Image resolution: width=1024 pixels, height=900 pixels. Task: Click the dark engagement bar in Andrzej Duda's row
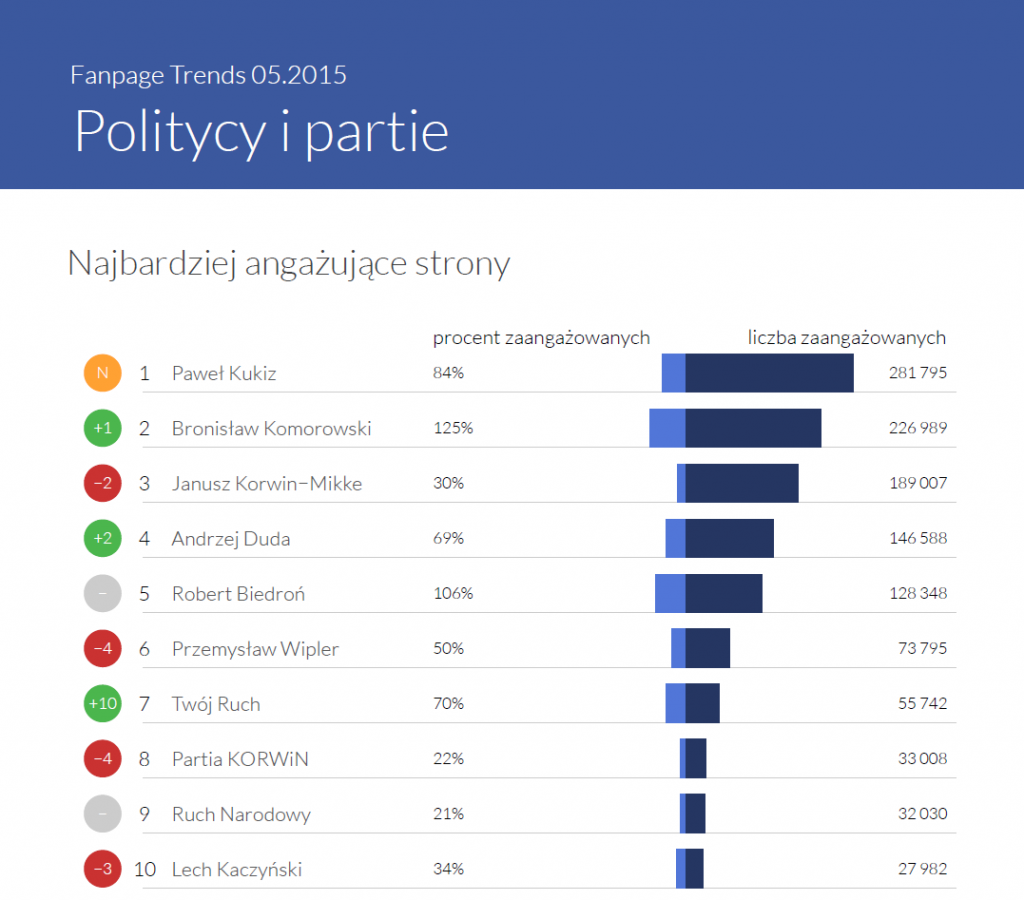click(729, 539)
